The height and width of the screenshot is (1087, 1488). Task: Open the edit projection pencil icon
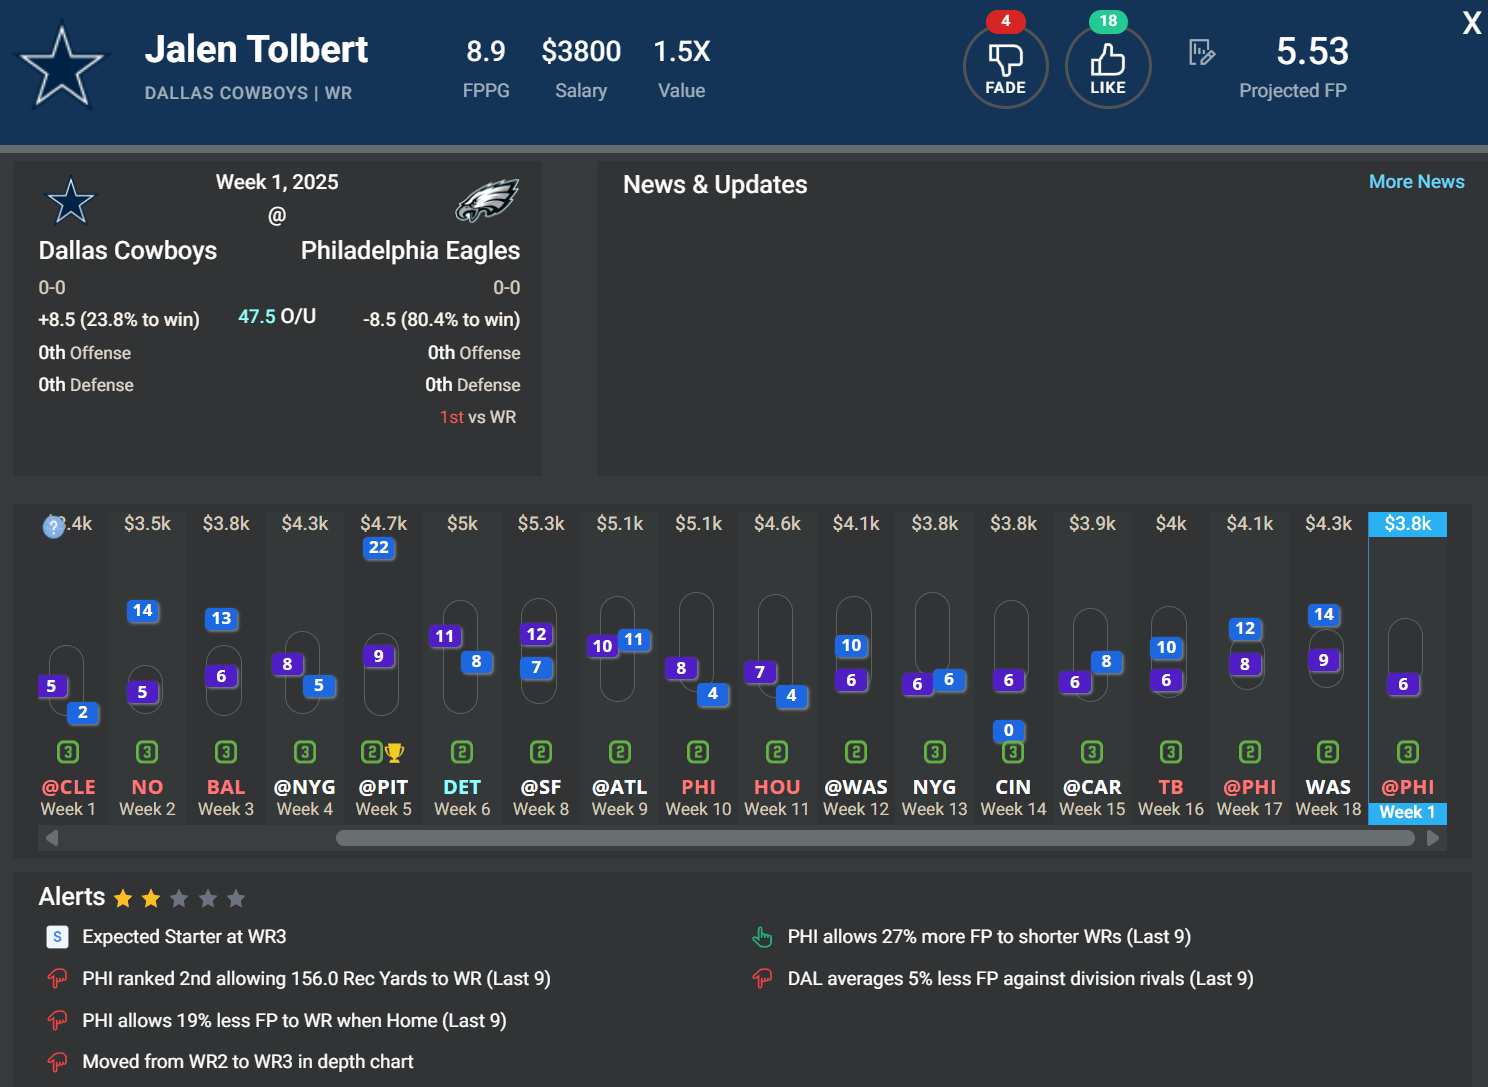(1201, 52)
